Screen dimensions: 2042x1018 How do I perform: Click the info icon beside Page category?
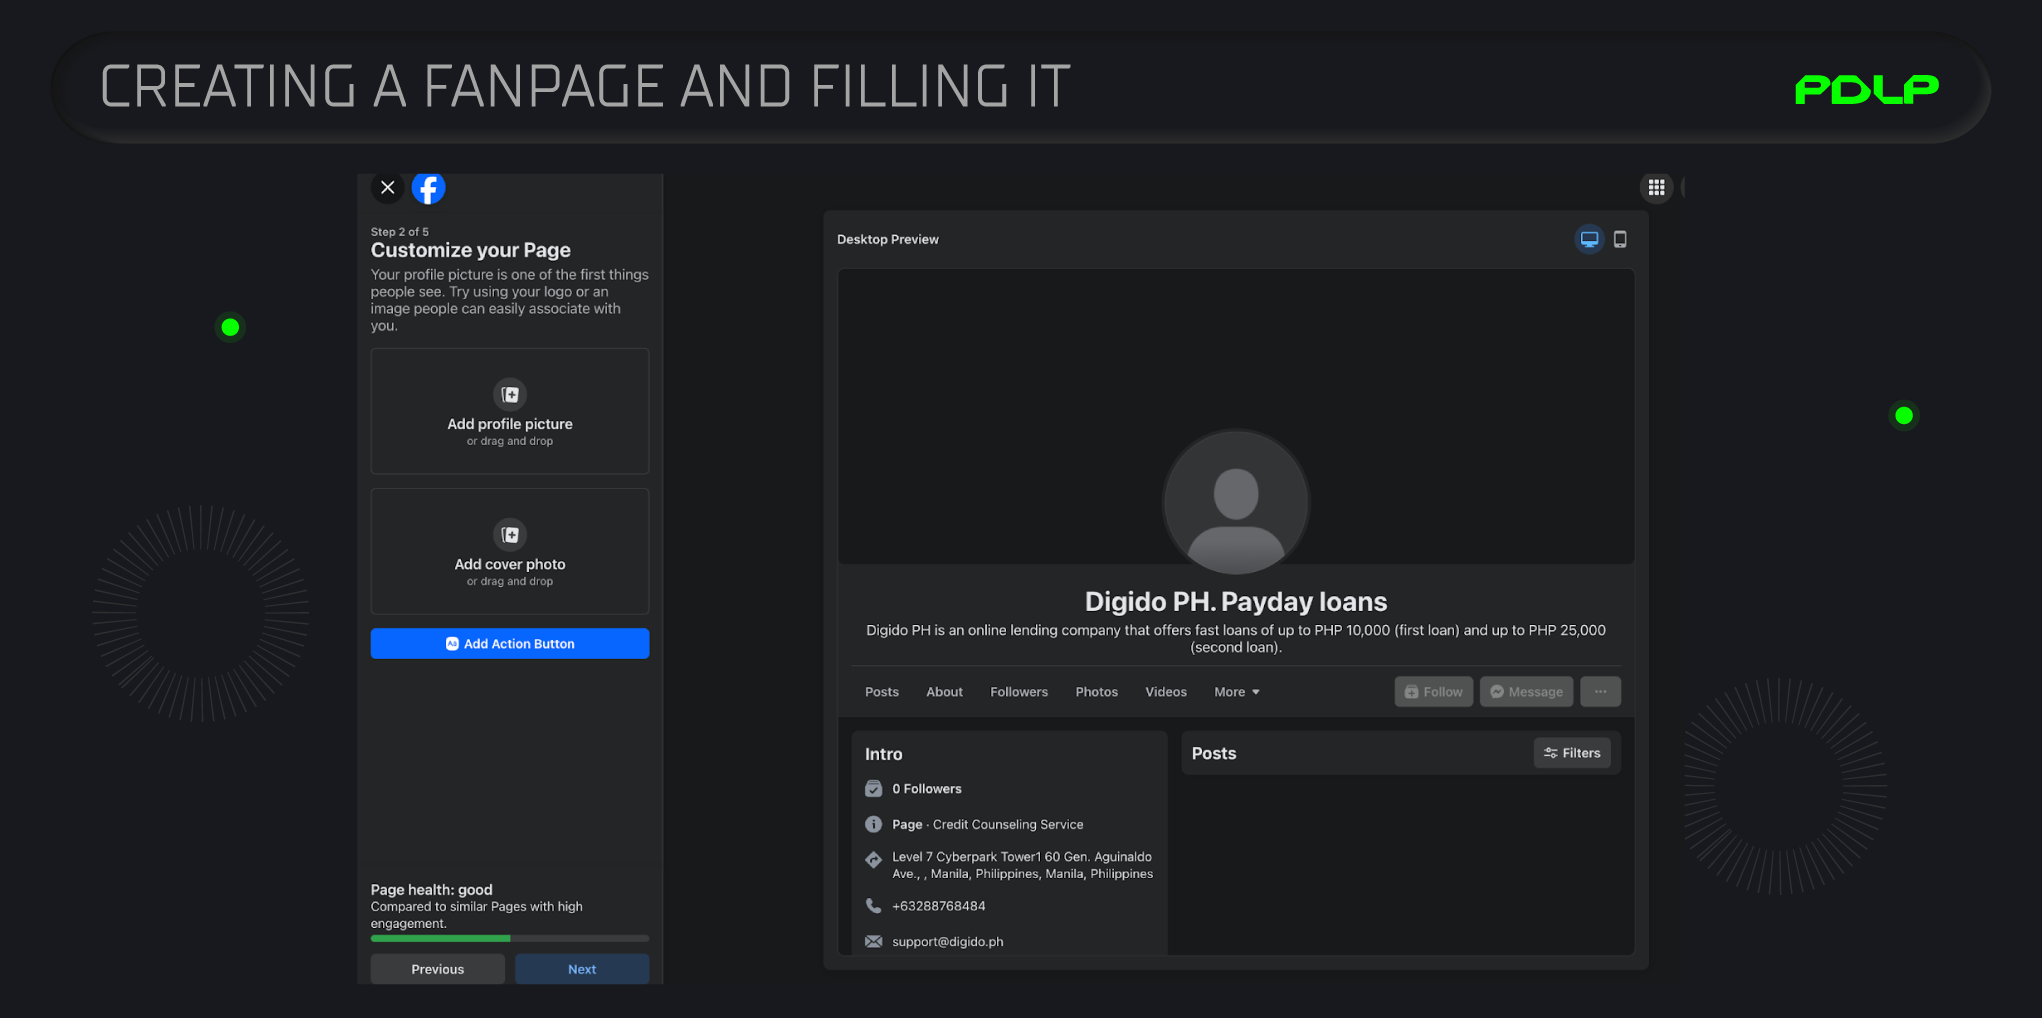pyautogui.click(x=873, y=825)
